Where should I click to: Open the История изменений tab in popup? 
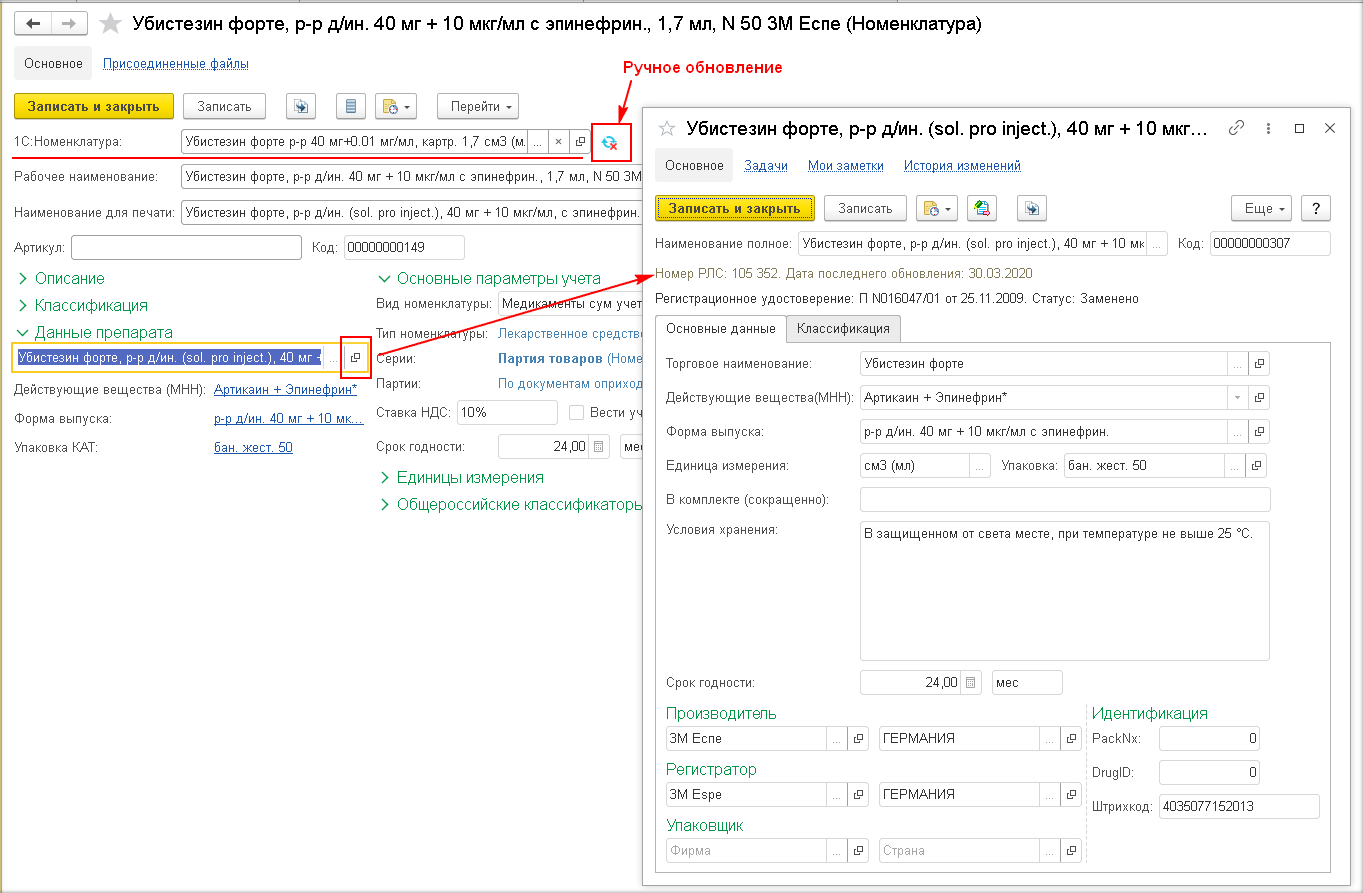coord(962,165)
